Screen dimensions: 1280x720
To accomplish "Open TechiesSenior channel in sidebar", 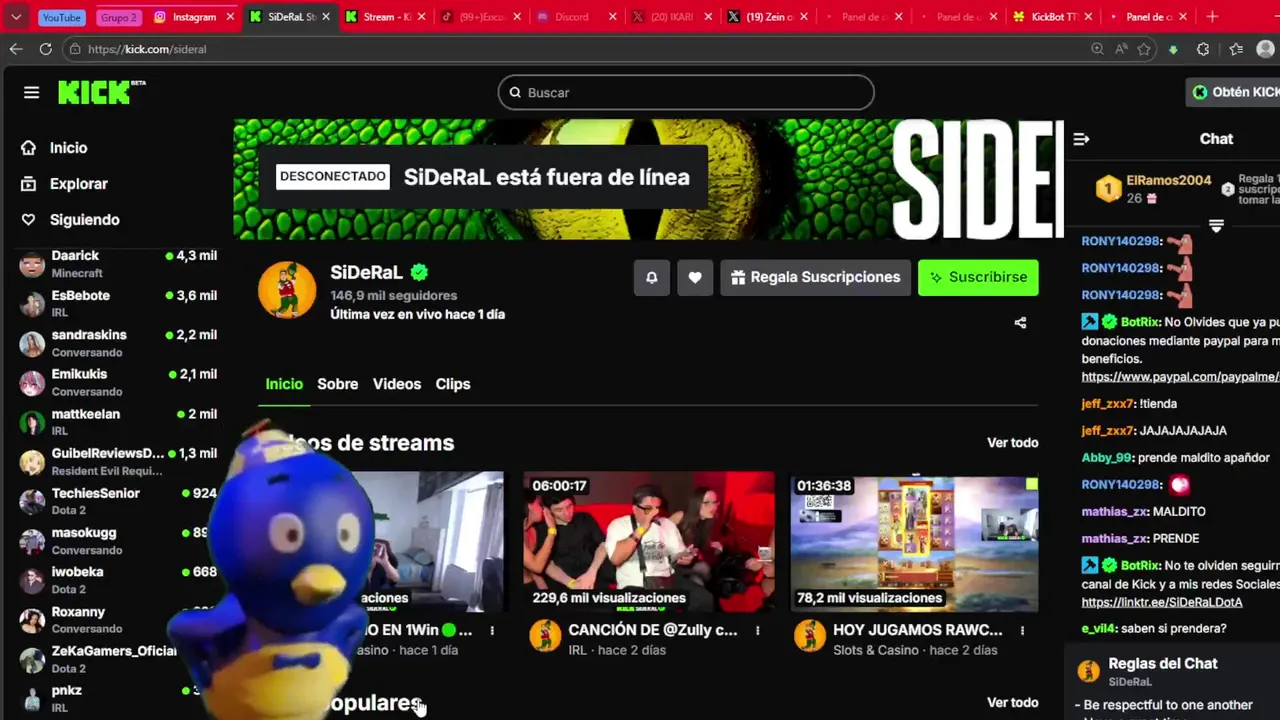I will coord(118,501).
